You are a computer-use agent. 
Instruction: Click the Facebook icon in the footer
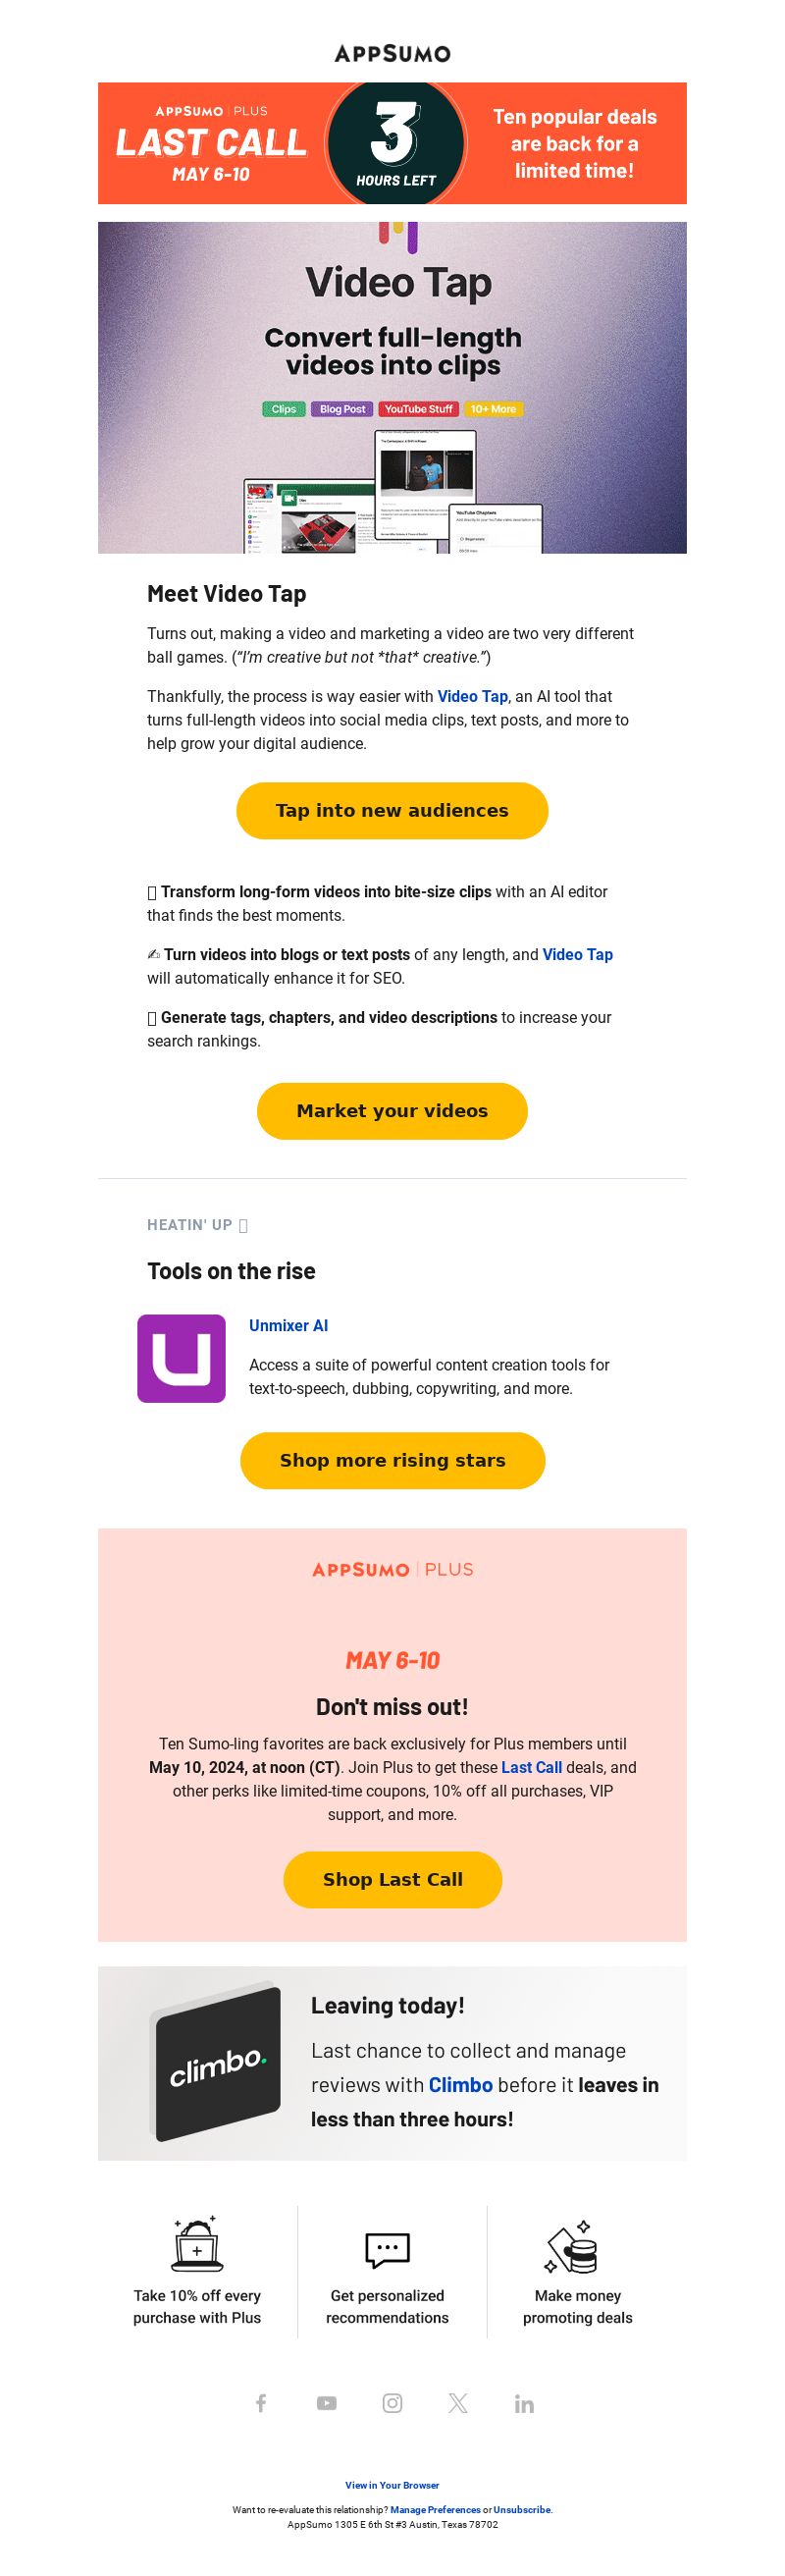[x=261, y=2403]
